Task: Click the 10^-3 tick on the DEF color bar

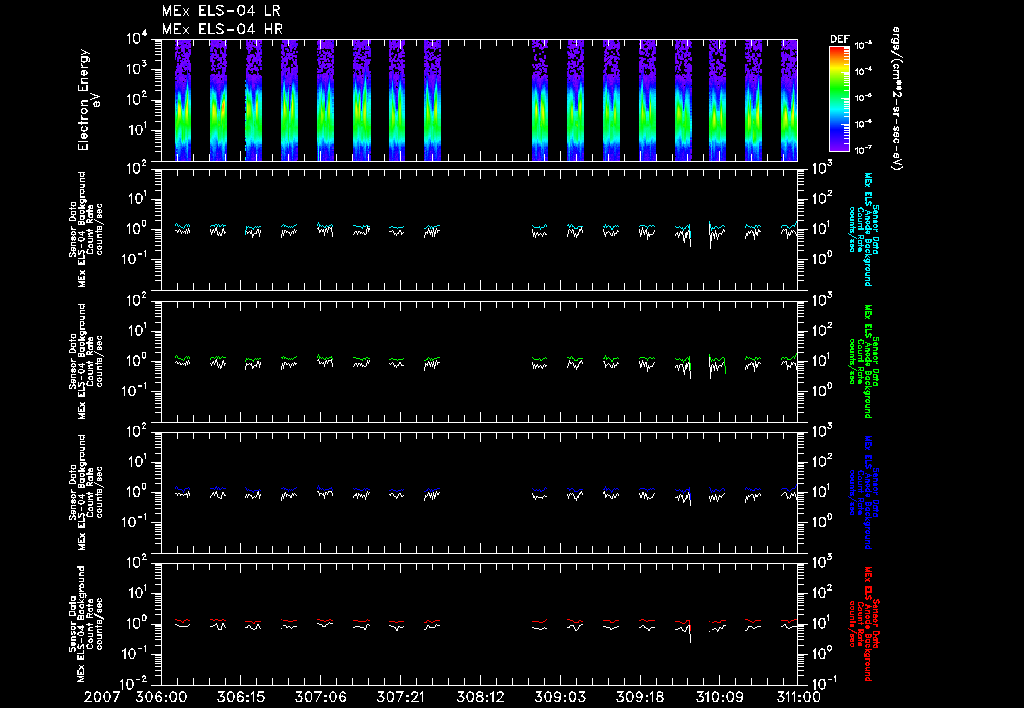Action: pyautogui.click(x=863, y=45)
